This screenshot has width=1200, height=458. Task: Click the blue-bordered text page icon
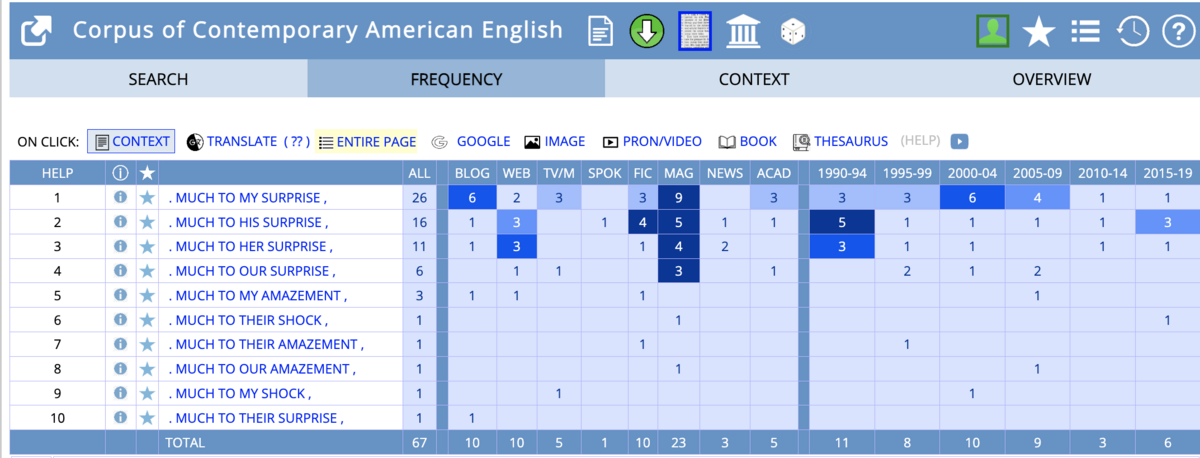coord(695,31)
